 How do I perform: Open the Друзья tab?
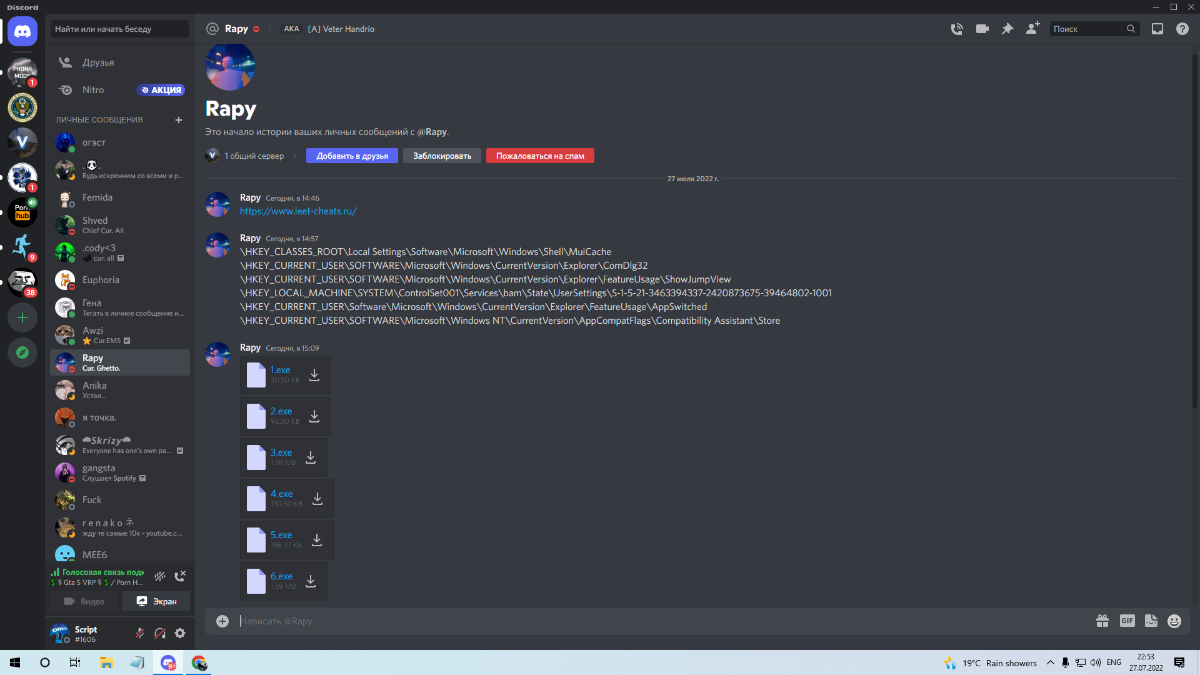[x=98, y=62]
